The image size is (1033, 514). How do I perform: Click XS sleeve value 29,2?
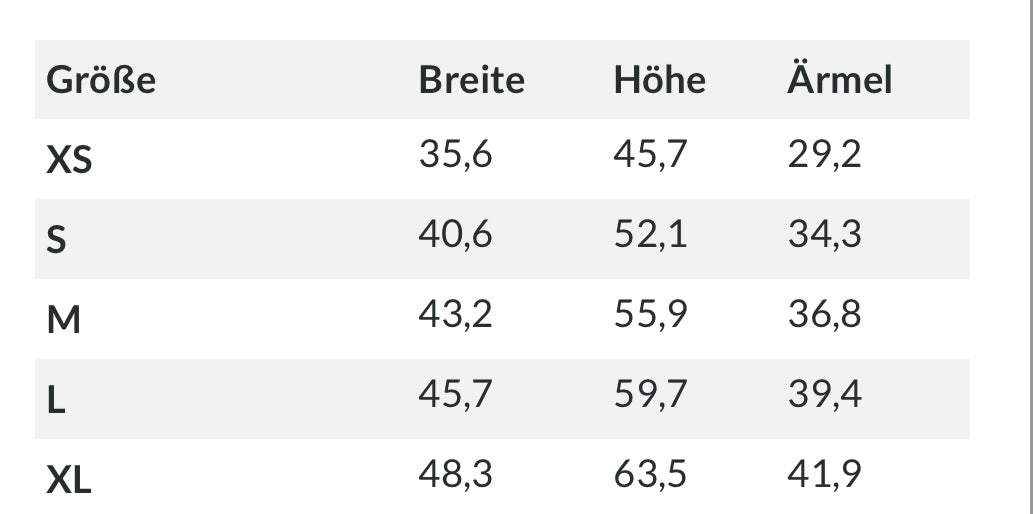[824, 156]
